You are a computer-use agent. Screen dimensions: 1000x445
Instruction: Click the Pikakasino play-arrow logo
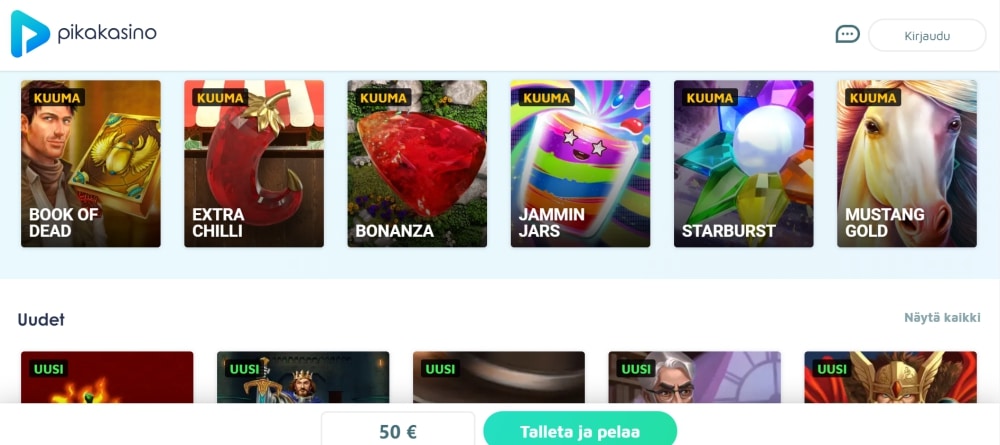(x=29, y=34)
